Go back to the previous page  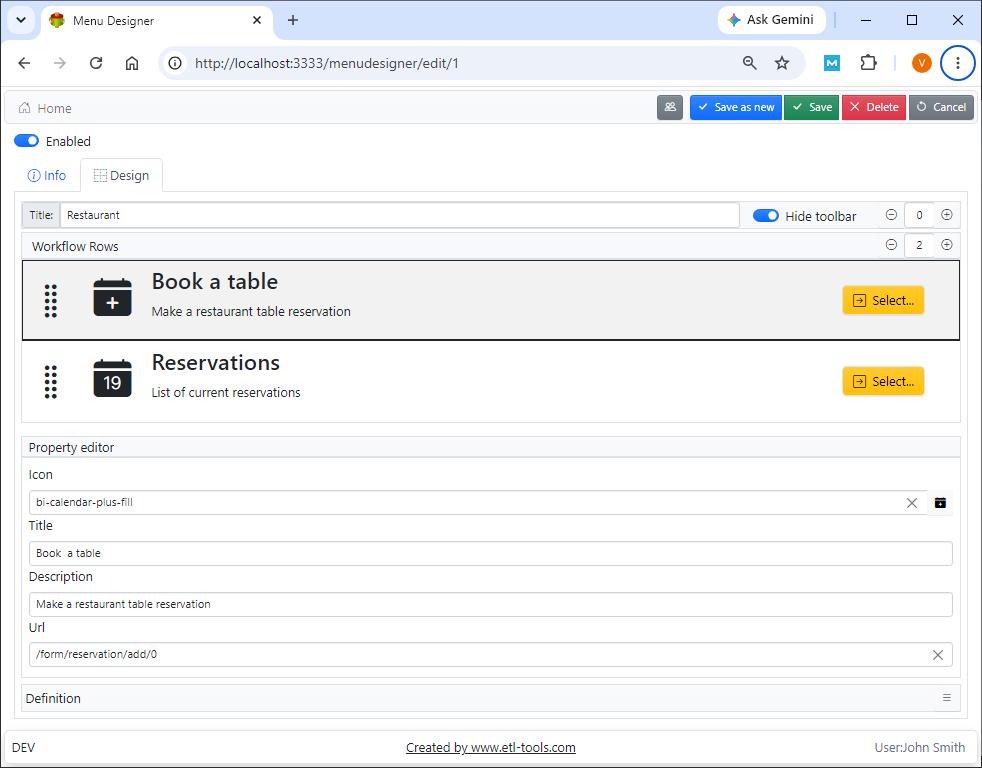(x=24, y=63)
